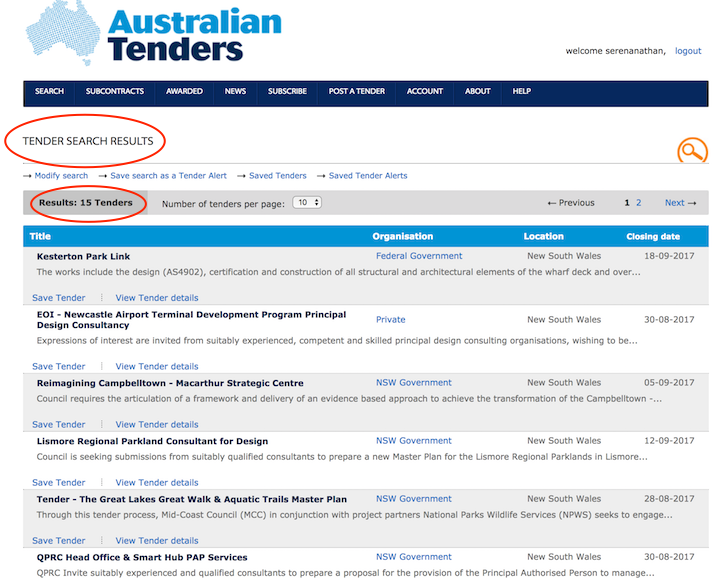
Task: Click the closing date 18-09-2017
Action: (x=669, y=256)
